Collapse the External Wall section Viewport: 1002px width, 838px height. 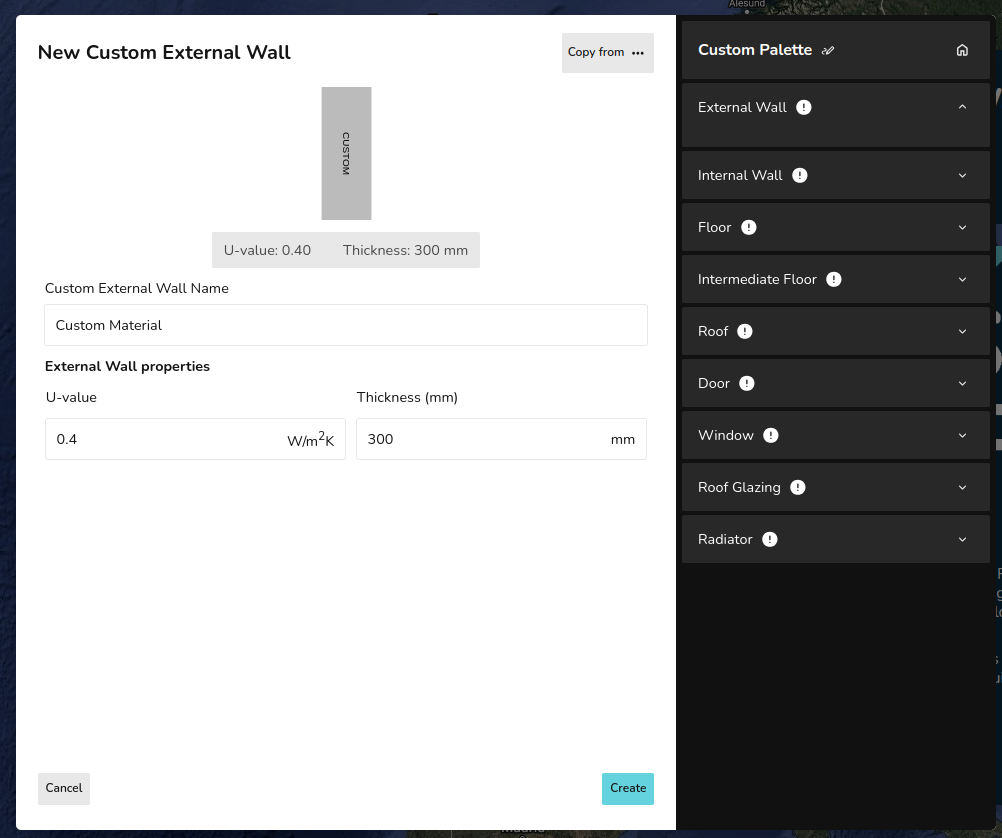962,107
